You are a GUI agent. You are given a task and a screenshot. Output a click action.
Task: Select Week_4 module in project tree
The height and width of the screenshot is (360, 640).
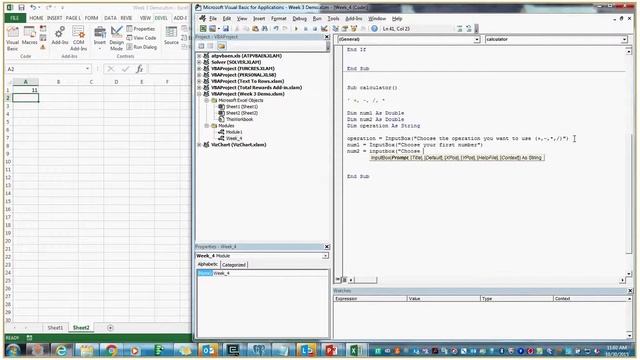[x=233, y=138]
